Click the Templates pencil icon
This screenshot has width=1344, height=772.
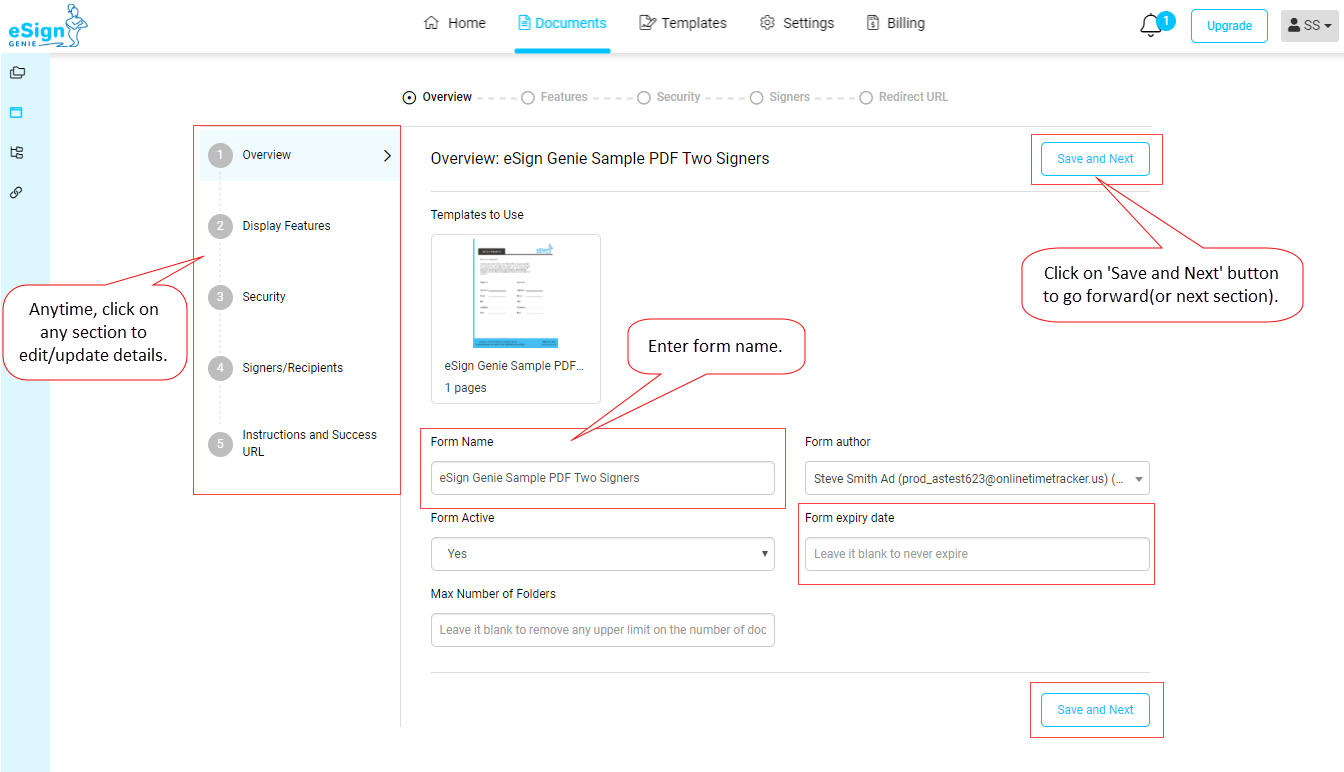(647, 23)
